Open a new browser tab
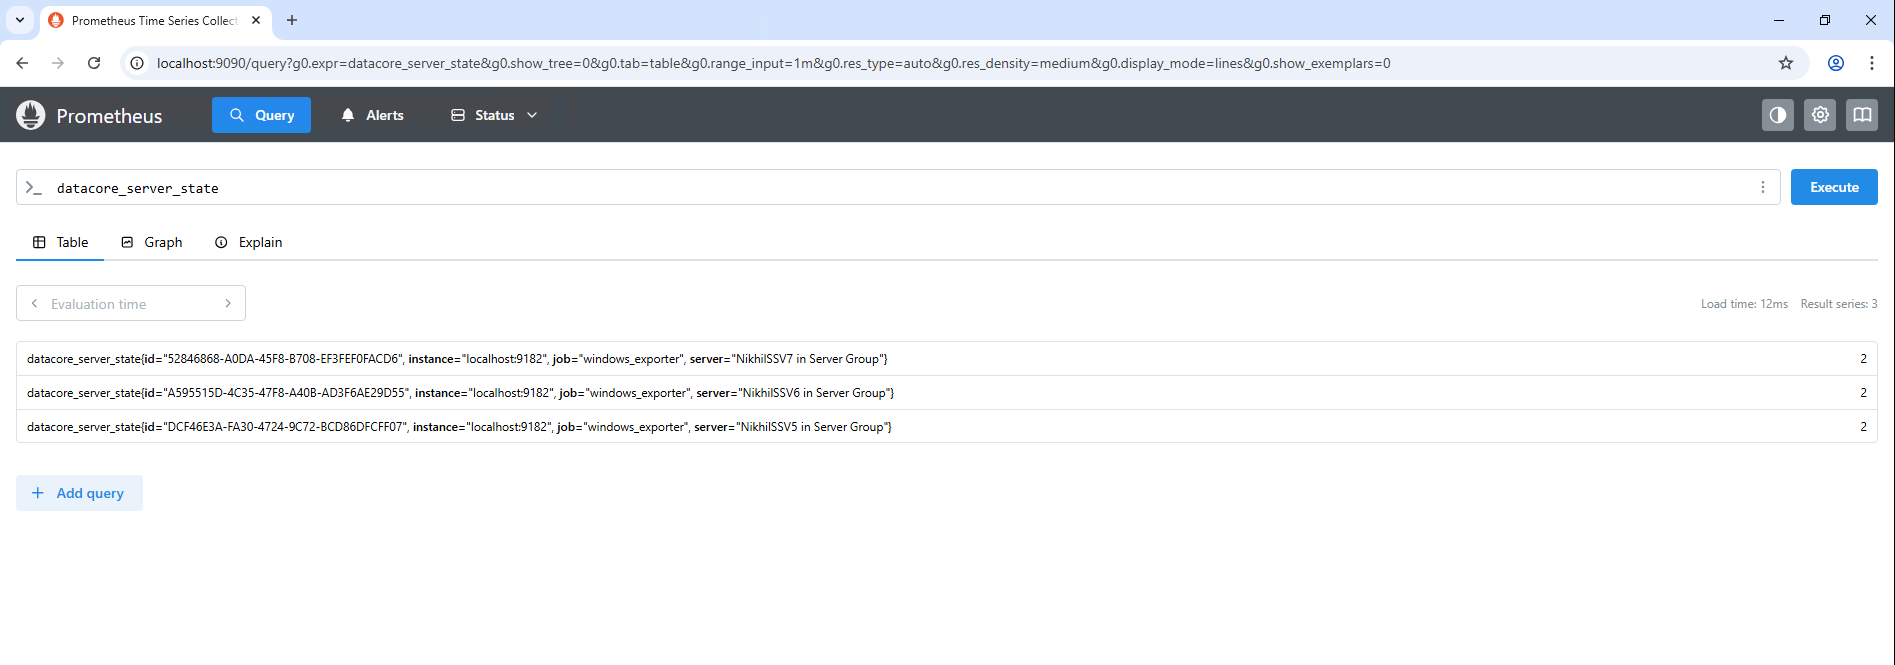1895x665 pixels. (x=292, y=20)
